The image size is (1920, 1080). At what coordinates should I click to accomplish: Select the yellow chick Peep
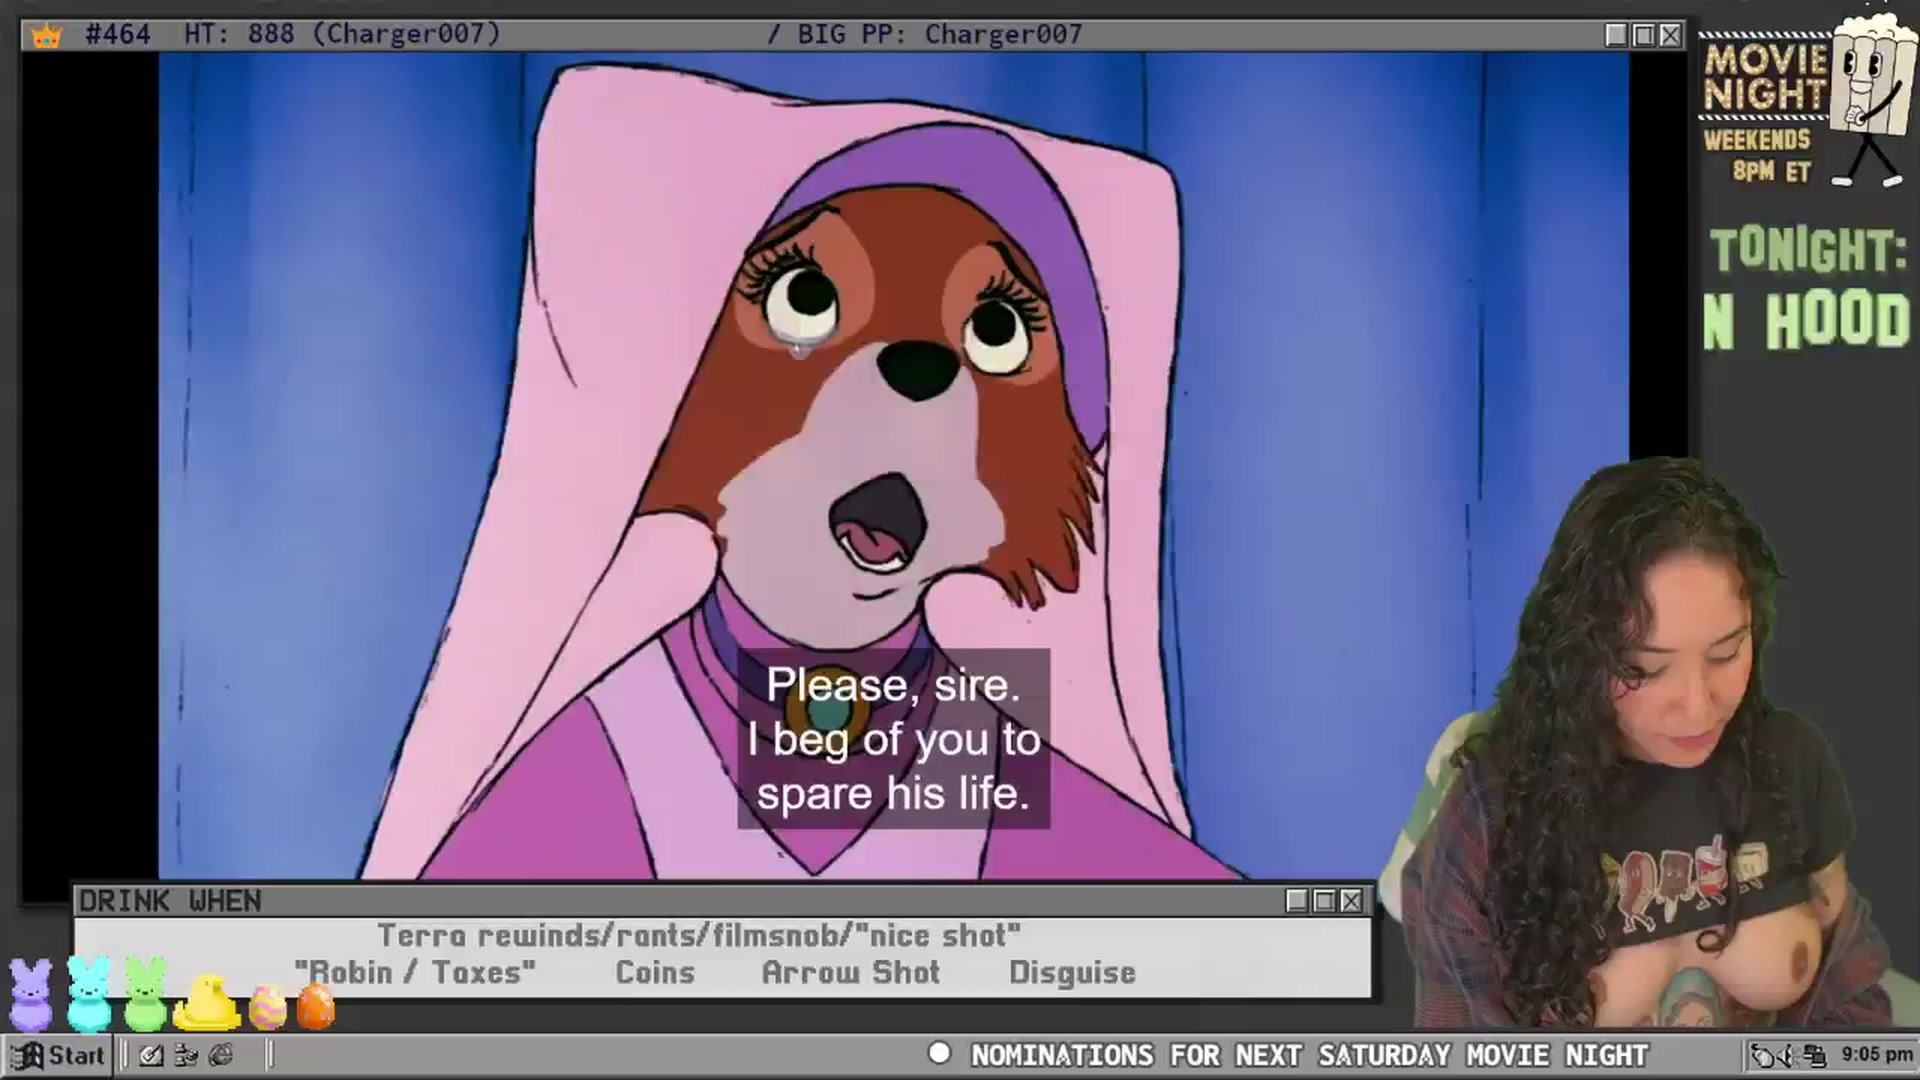coord(207,1002)
